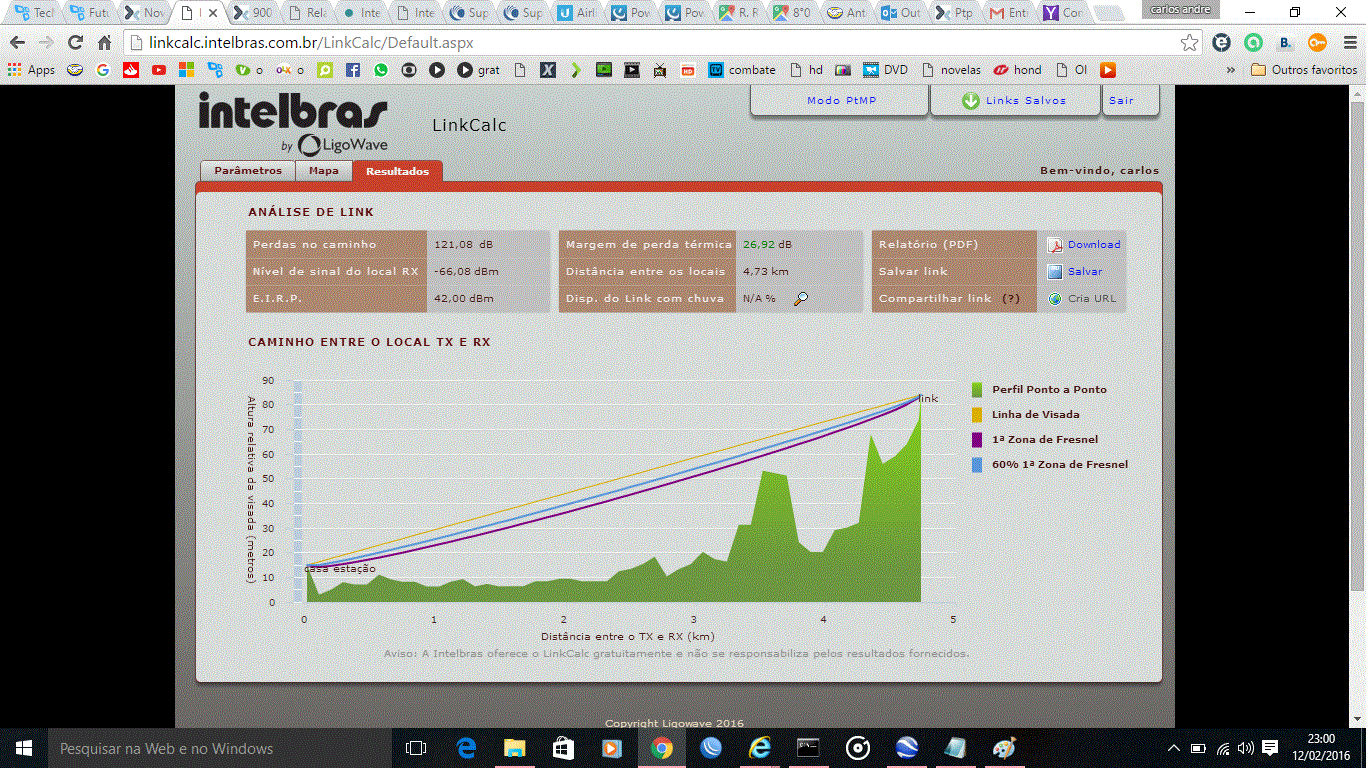Go to the browser Home page
1366x768 pixels.
tap(104, 43)
